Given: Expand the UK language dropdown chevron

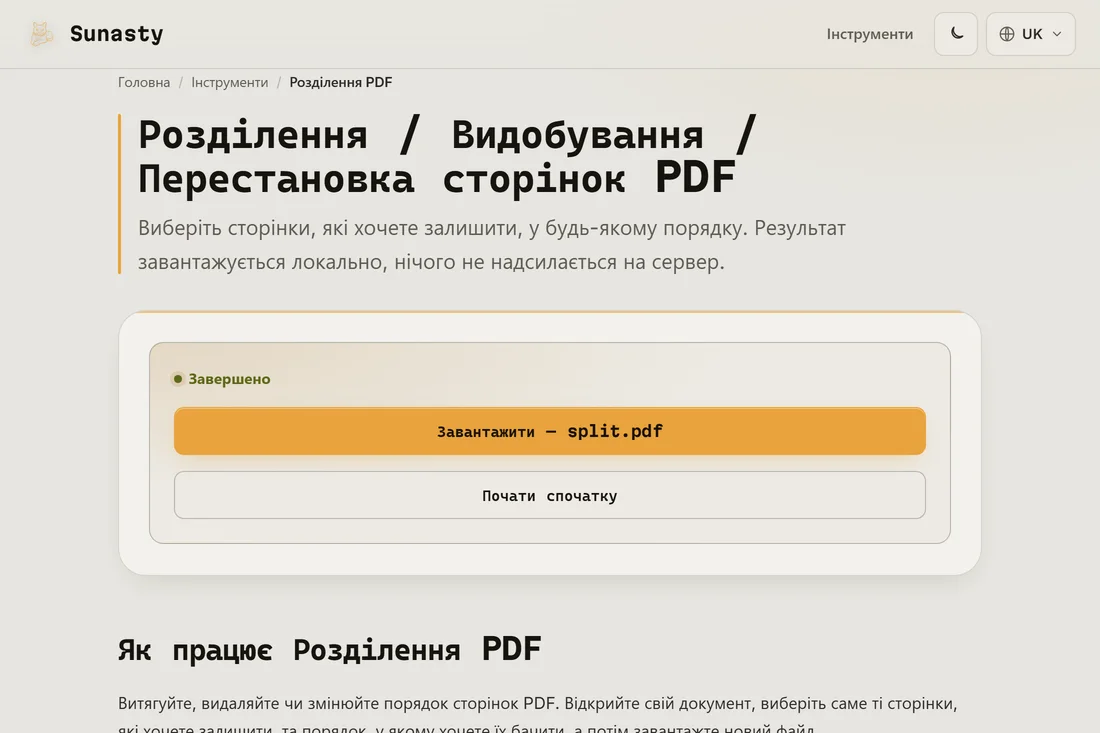Looking at the screenshot, I should pyautogui.click(x=1057, y=34).
